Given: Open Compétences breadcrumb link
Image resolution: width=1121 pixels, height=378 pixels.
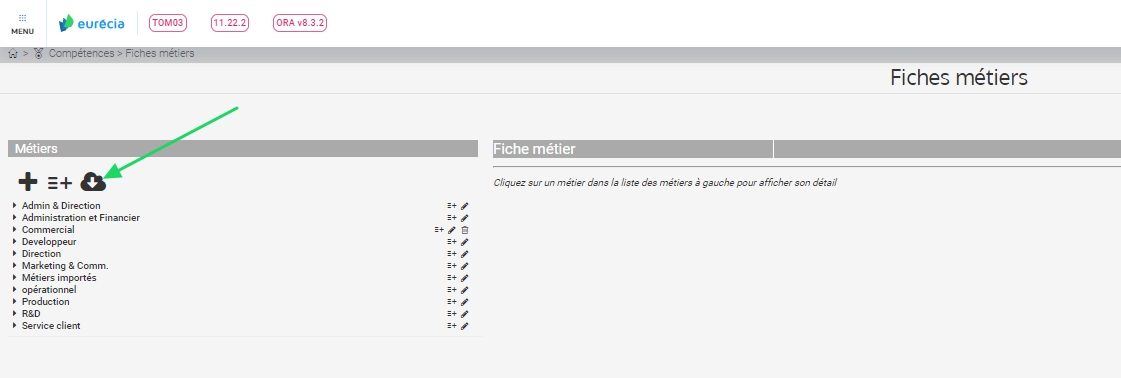Looking at the screenshot, I should 82,54.
